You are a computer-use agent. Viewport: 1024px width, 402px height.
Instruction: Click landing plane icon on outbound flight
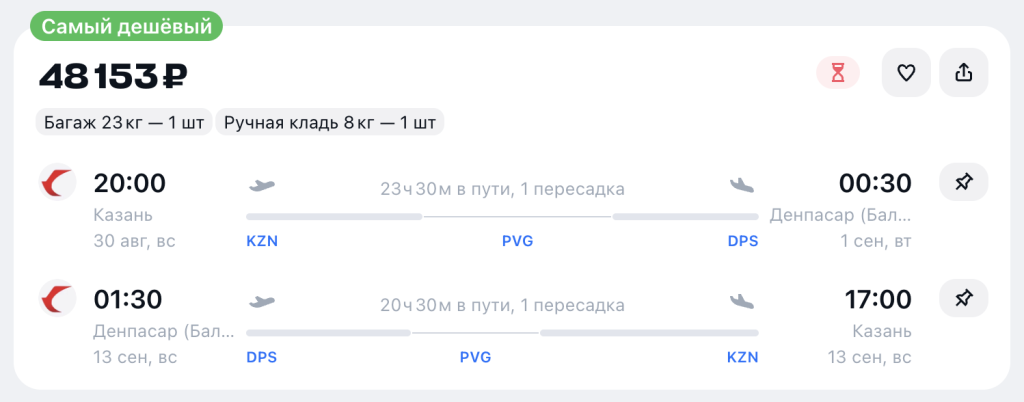coord(742,185)
